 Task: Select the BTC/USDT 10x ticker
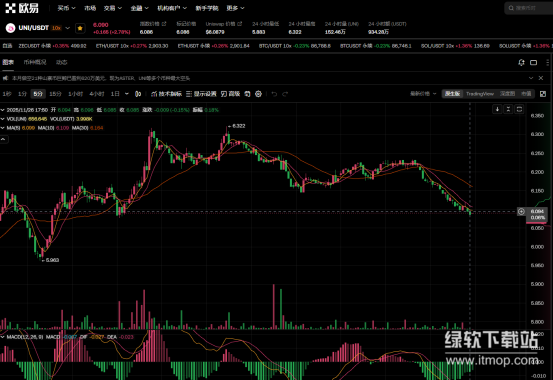coord(294,46)
